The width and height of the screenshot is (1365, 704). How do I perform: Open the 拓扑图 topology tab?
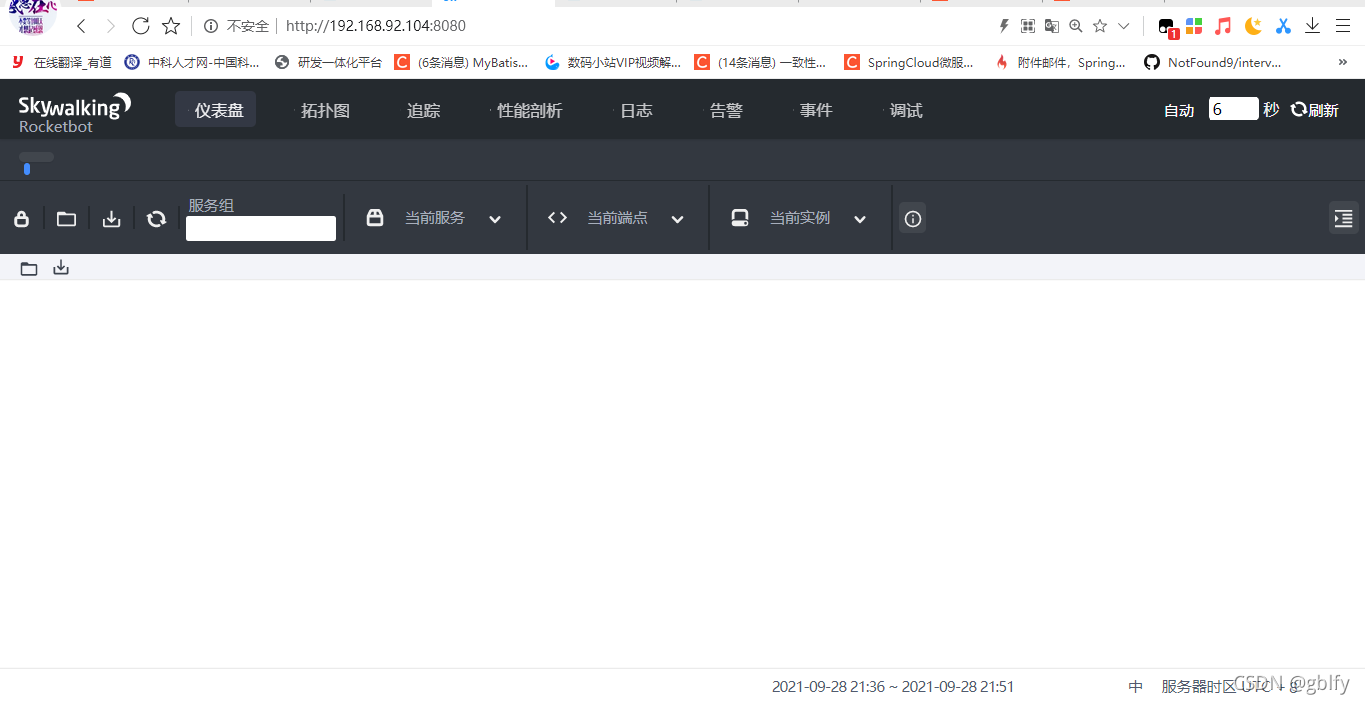[326, 110]
